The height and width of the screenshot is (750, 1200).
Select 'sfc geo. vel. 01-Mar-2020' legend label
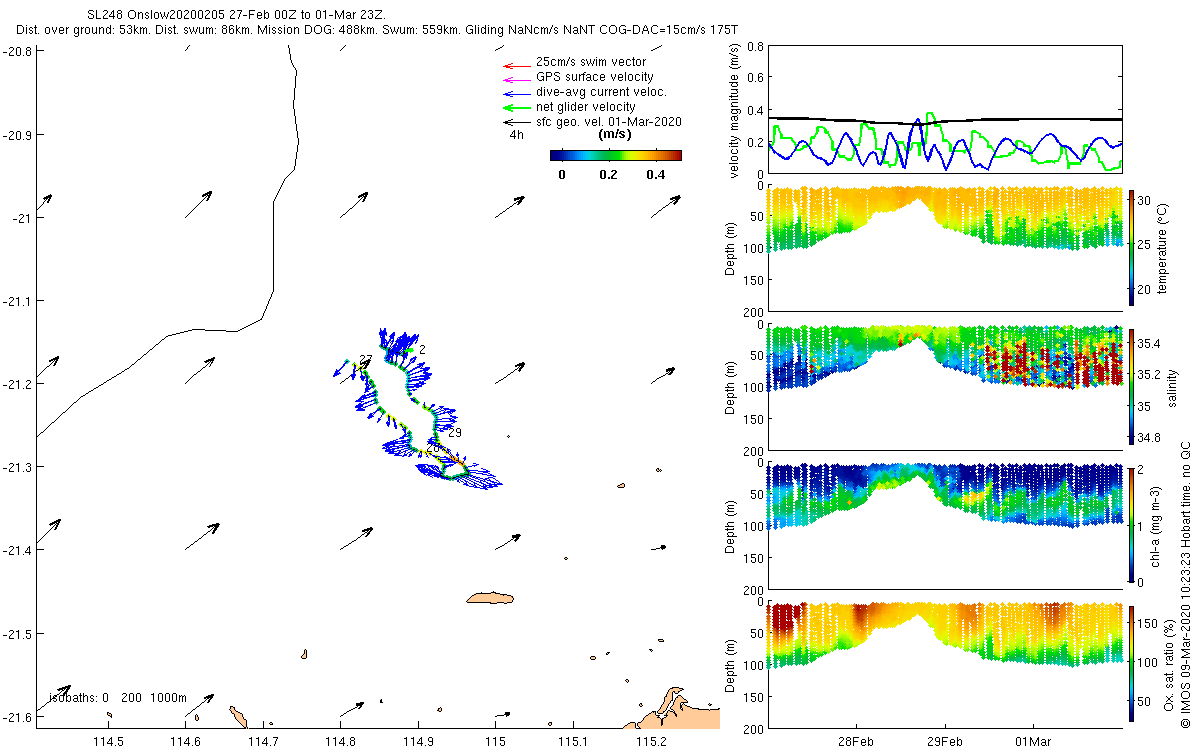click(609, 122)
